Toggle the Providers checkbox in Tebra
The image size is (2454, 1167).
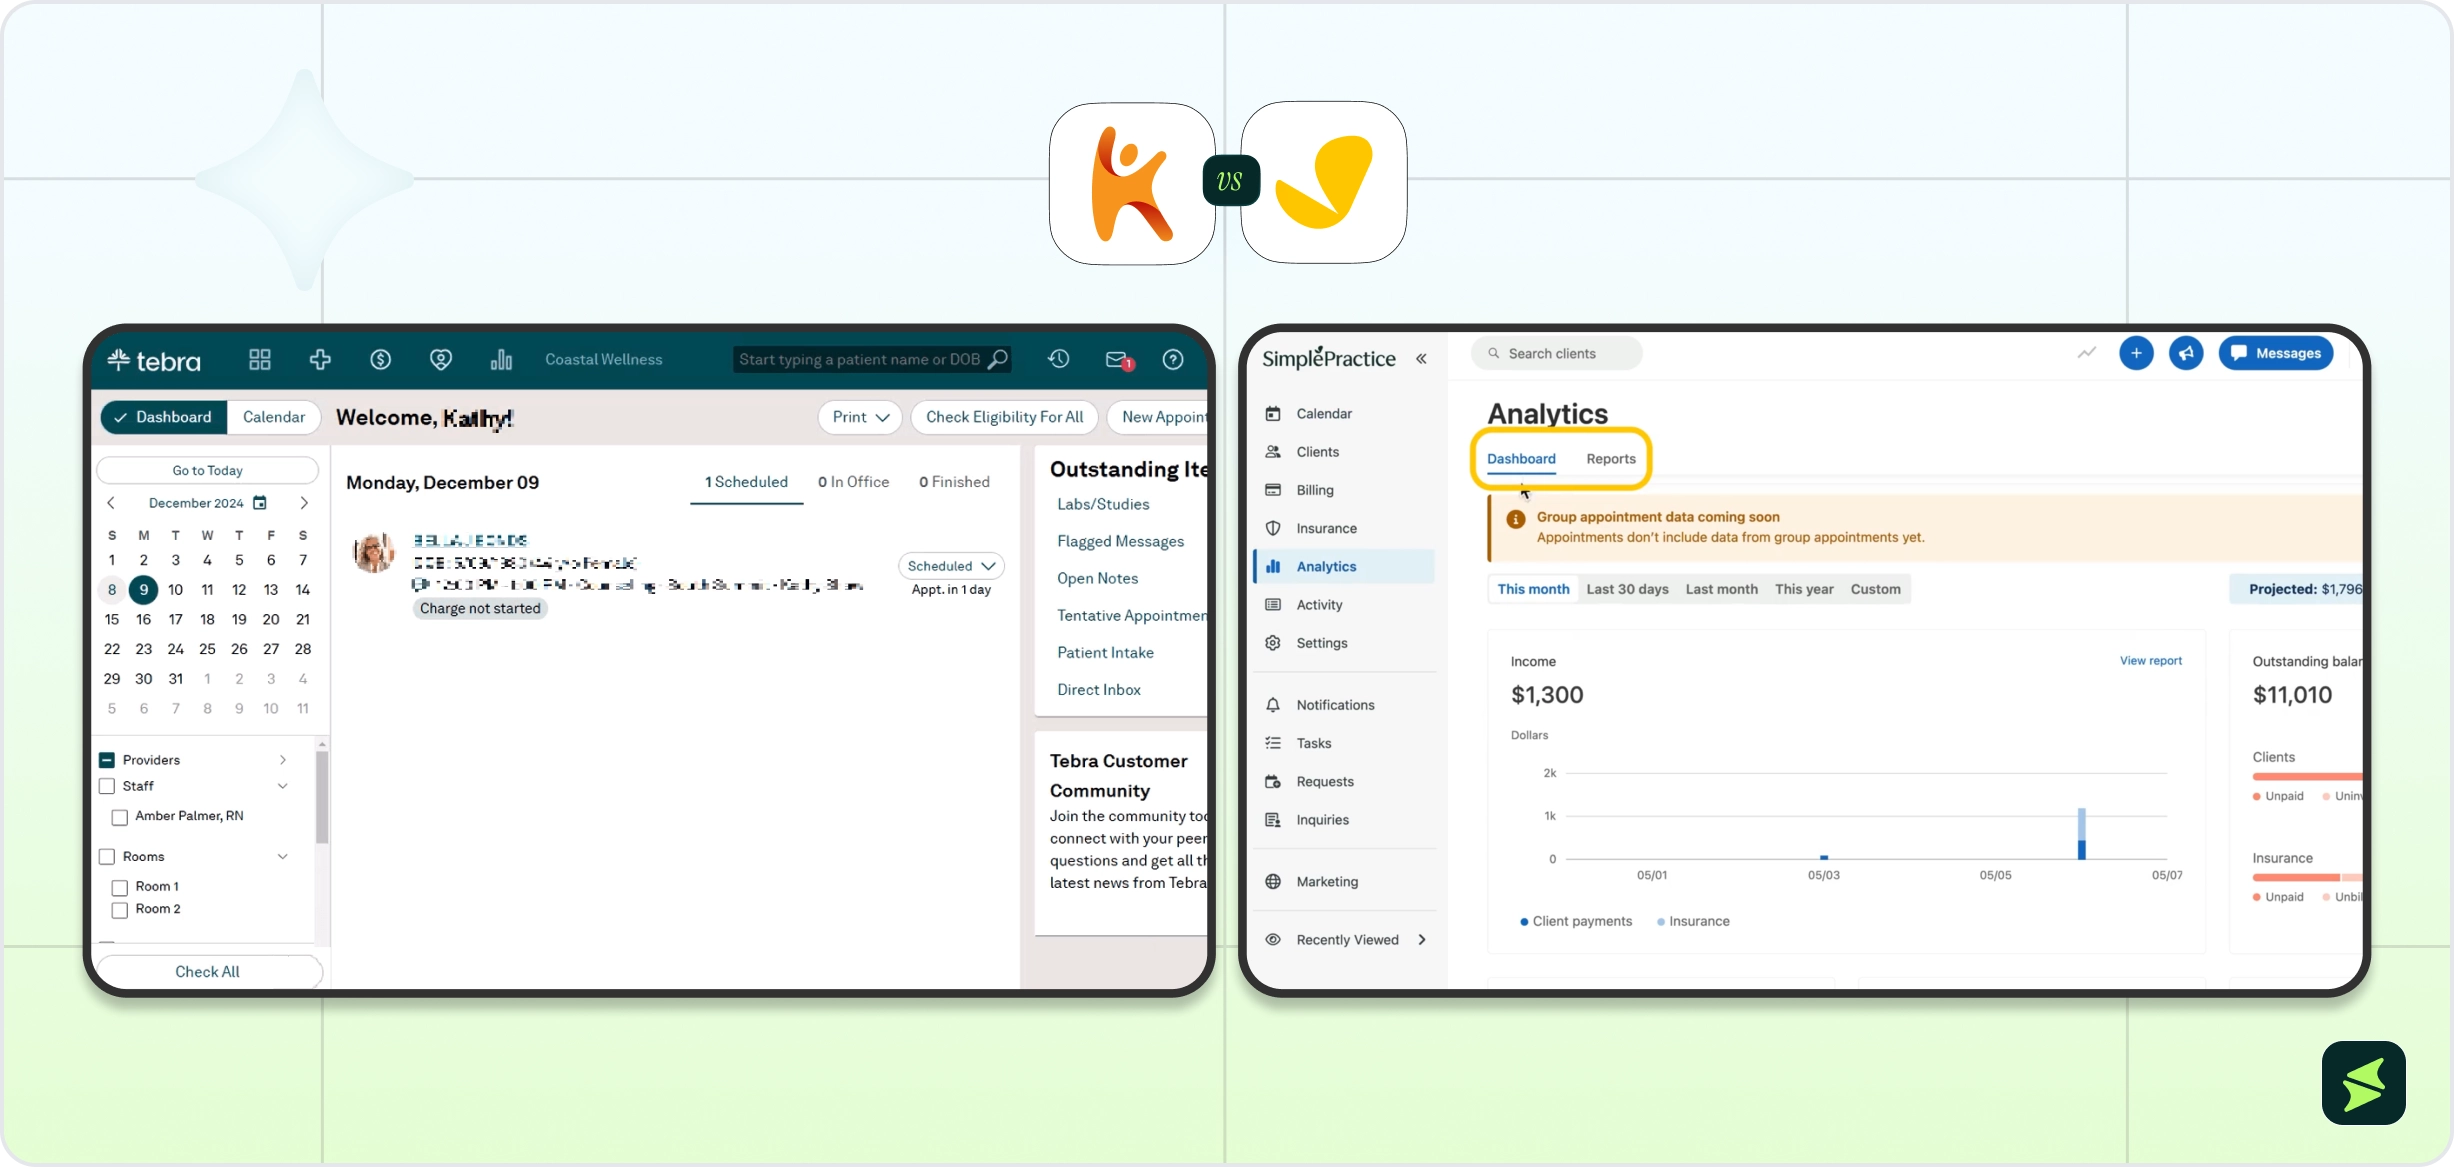click(107, 760)
